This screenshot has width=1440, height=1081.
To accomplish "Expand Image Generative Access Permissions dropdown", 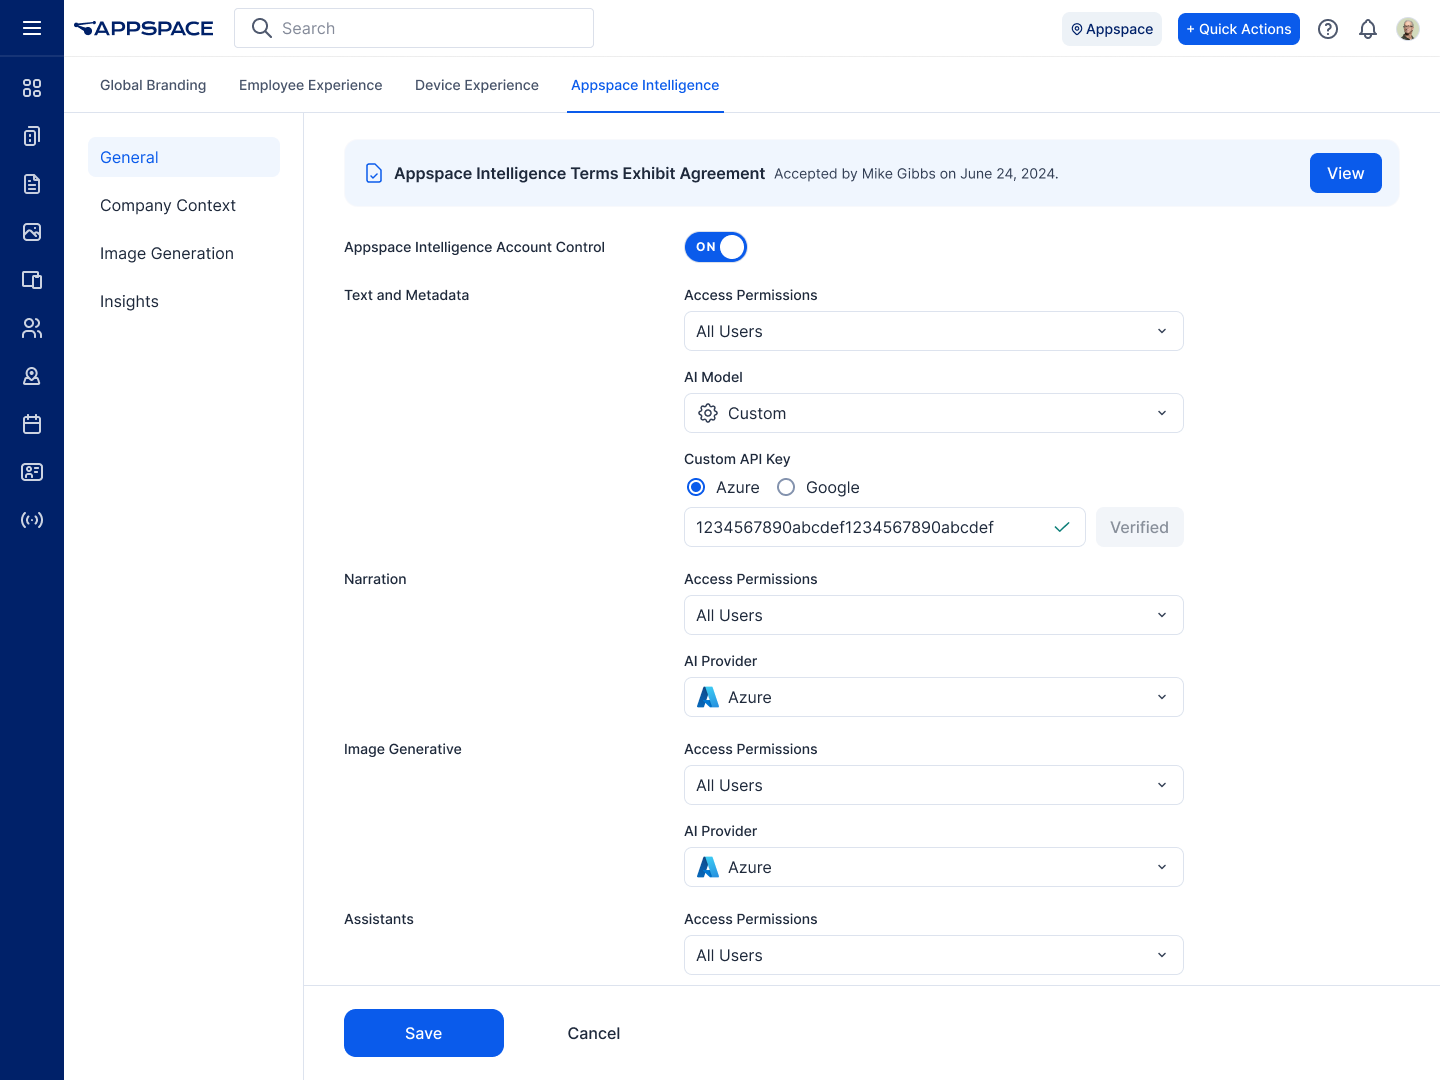I will click(934, 785).
